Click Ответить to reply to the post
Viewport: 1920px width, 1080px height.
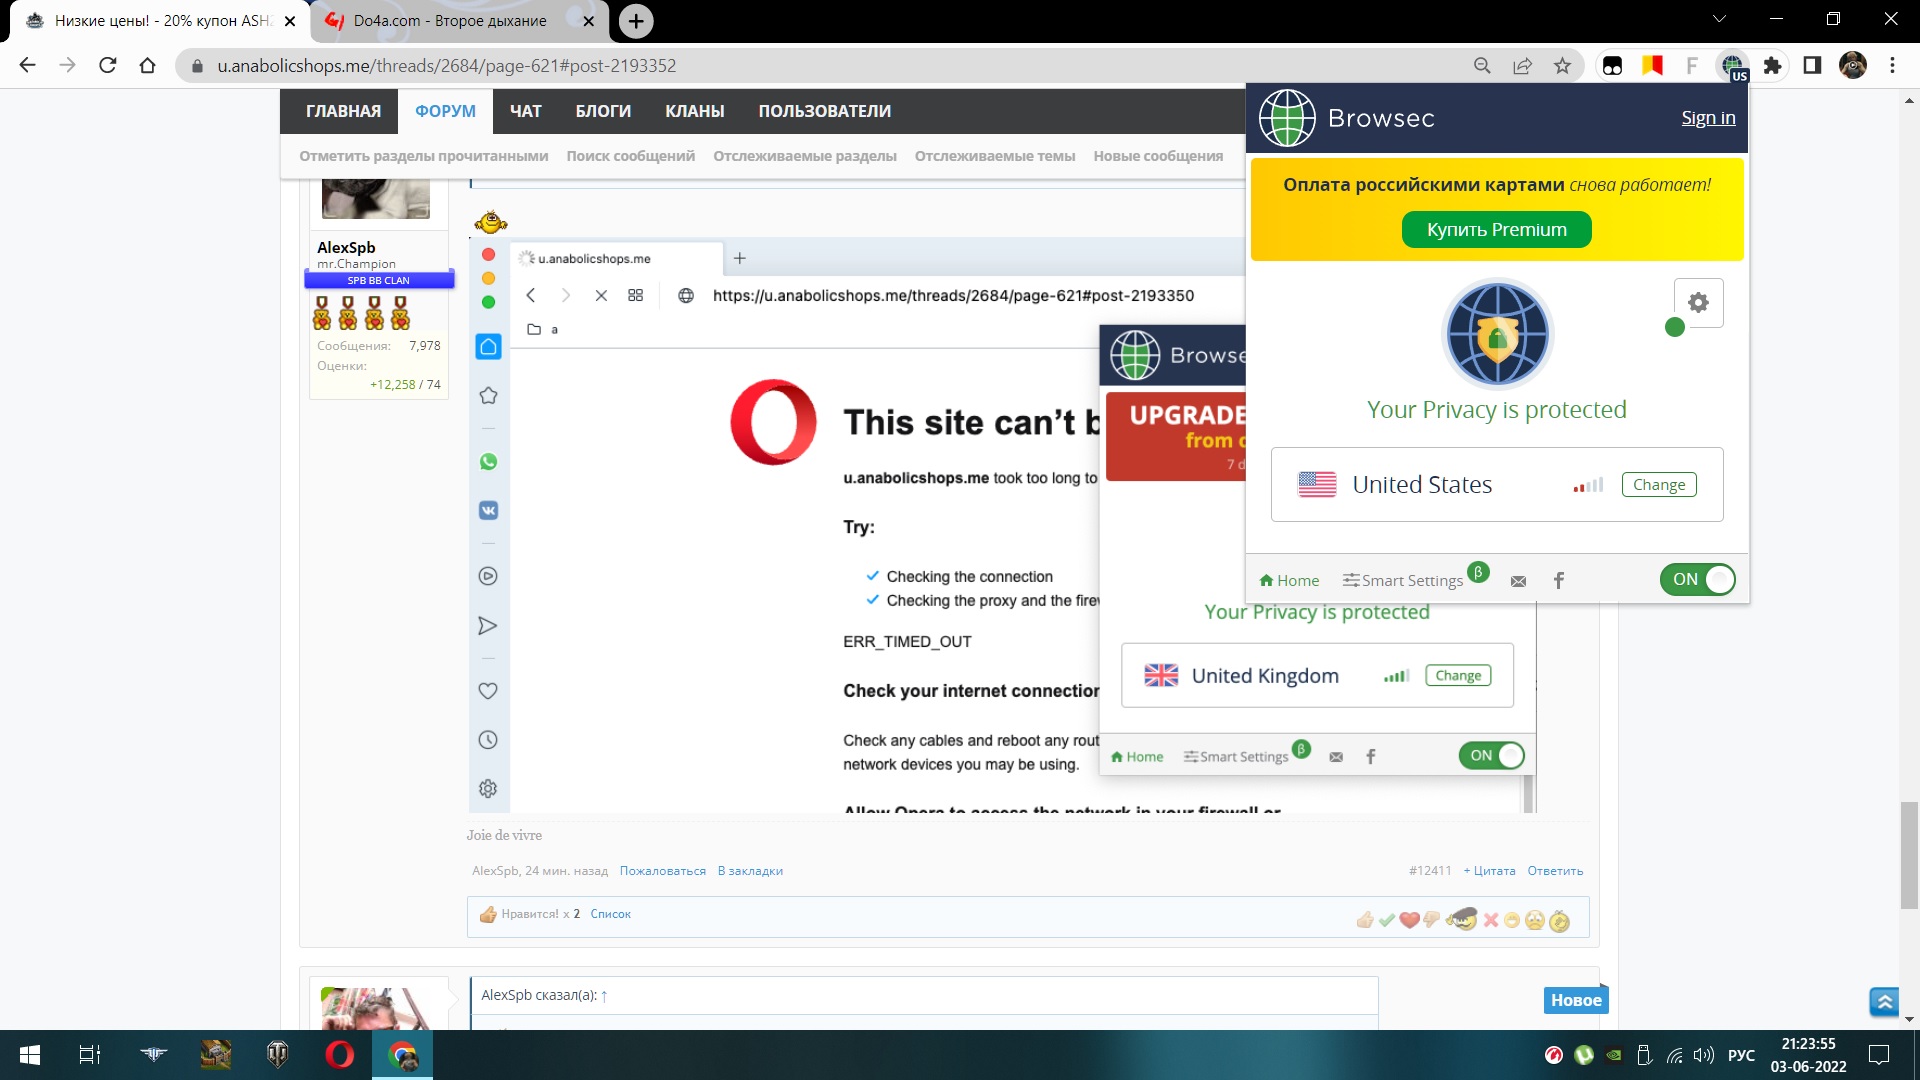1555,871
